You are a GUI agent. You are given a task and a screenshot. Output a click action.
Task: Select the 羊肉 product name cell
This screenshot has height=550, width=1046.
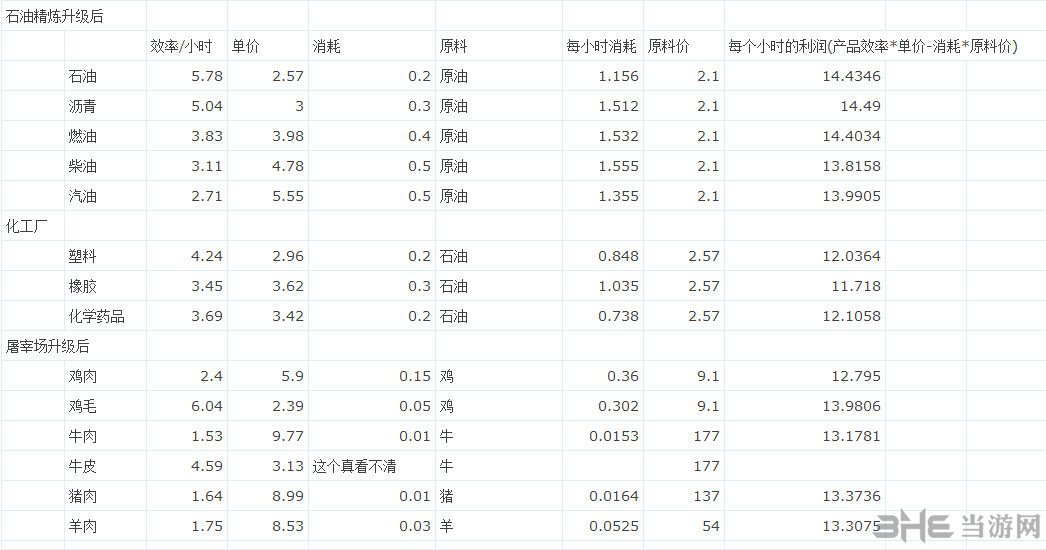coord(83,527)
